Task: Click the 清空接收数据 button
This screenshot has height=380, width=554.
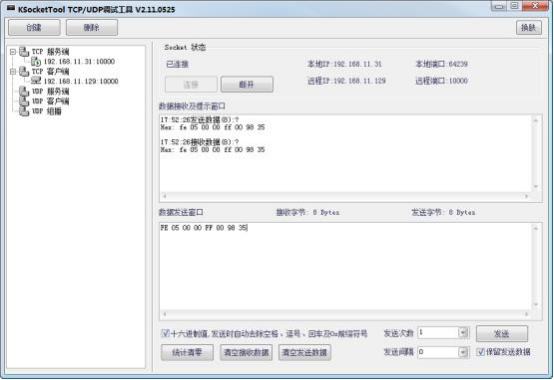Action: (246, 352)
